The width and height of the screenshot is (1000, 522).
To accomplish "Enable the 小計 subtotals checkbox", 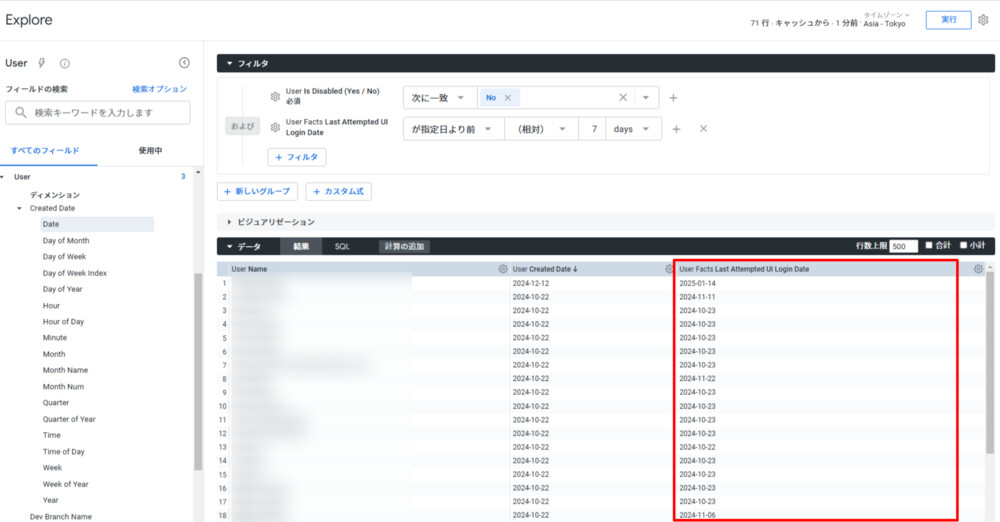I will [964, 245].
